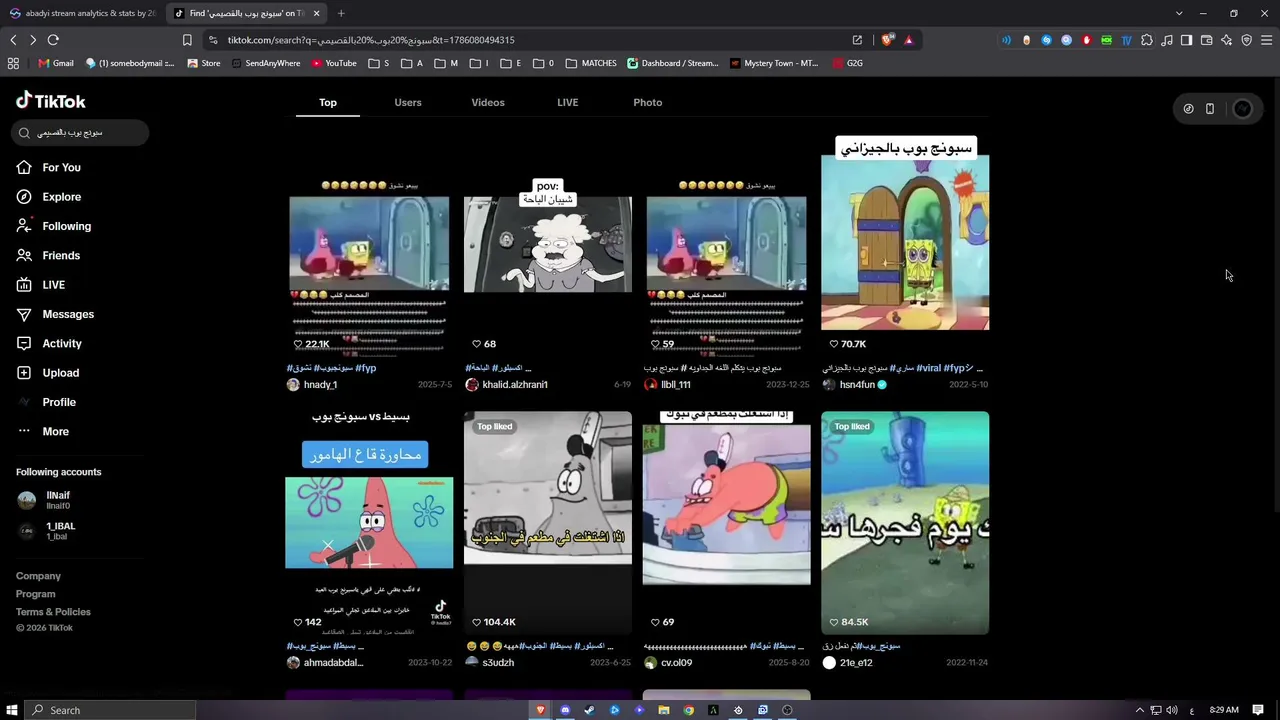Open the YouTube bookmark
Screen dimensions: 1280x720
coord(334,63)
